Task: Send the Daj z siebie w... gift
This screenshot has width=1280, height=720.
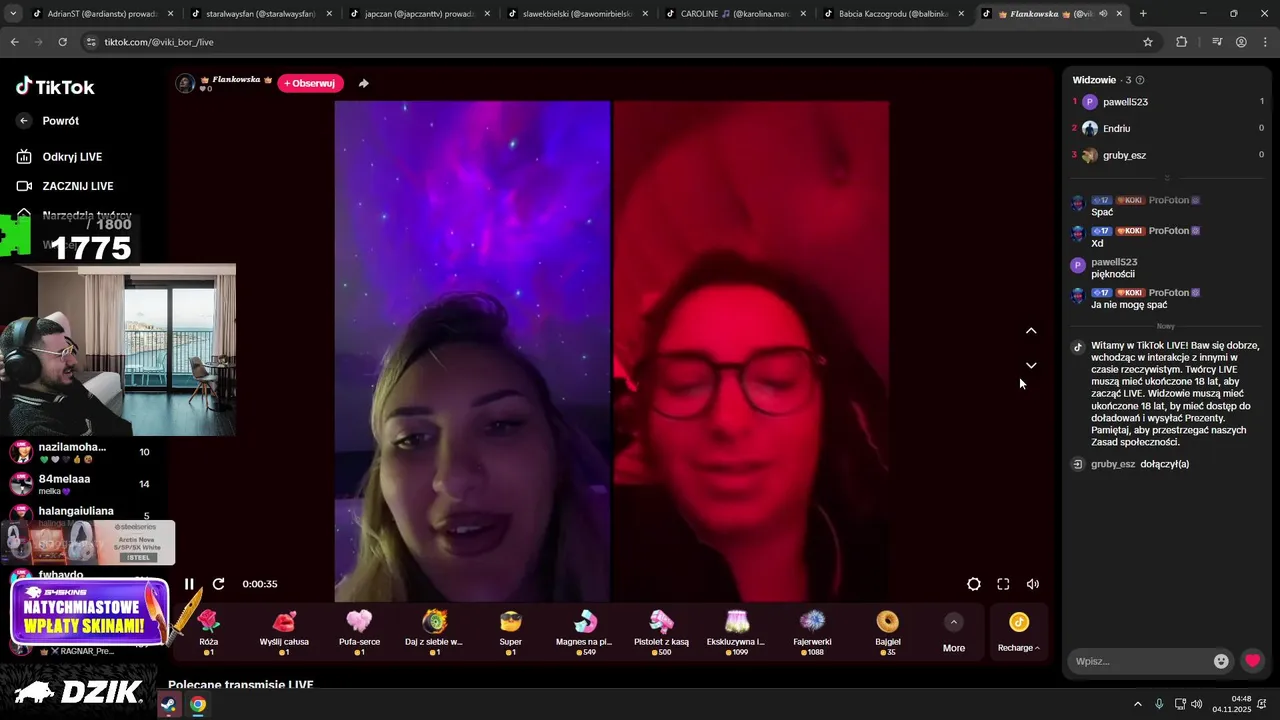Action: tap(434, 632)
